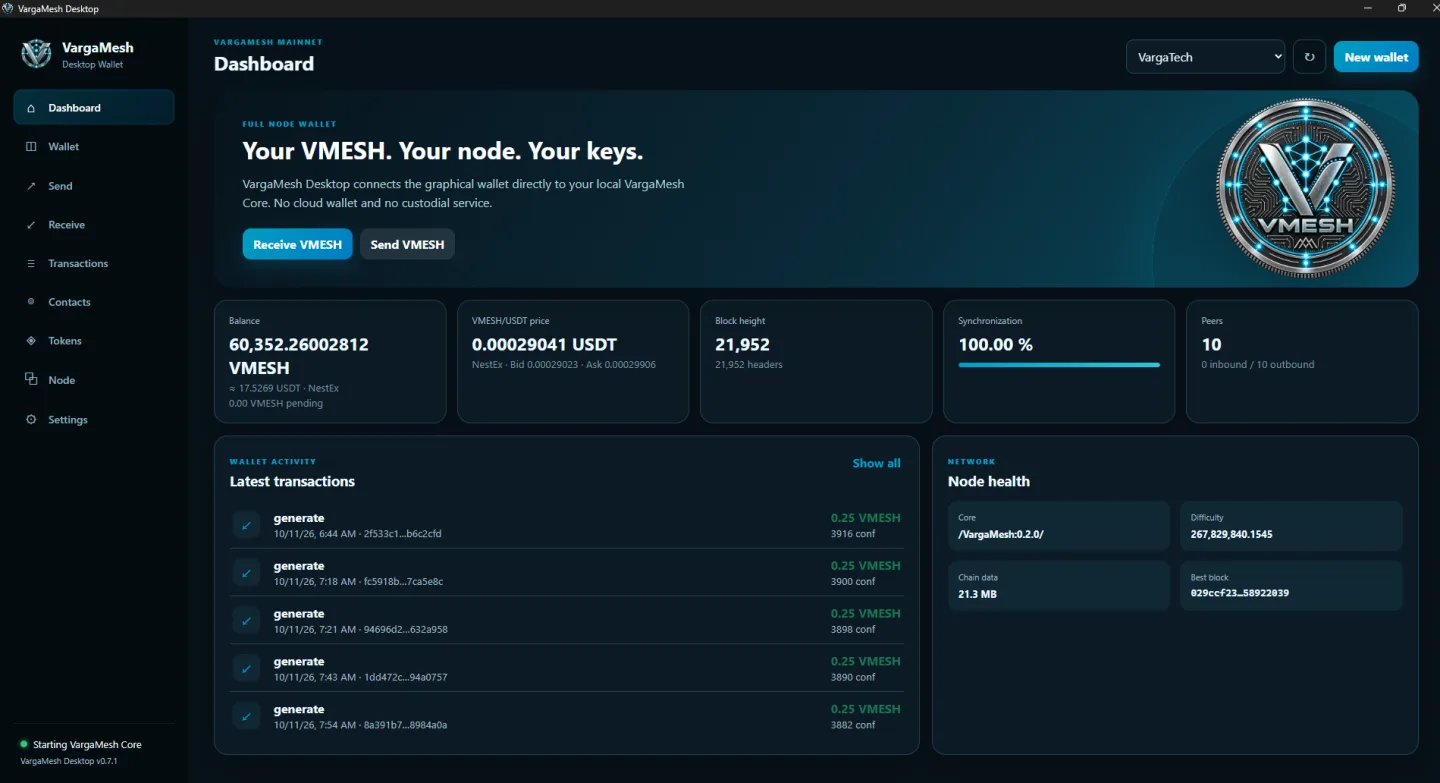Click the Wallet sidebar icon
The width and height of the screenshot is (1440, 783).
click(x=31, y=147)
